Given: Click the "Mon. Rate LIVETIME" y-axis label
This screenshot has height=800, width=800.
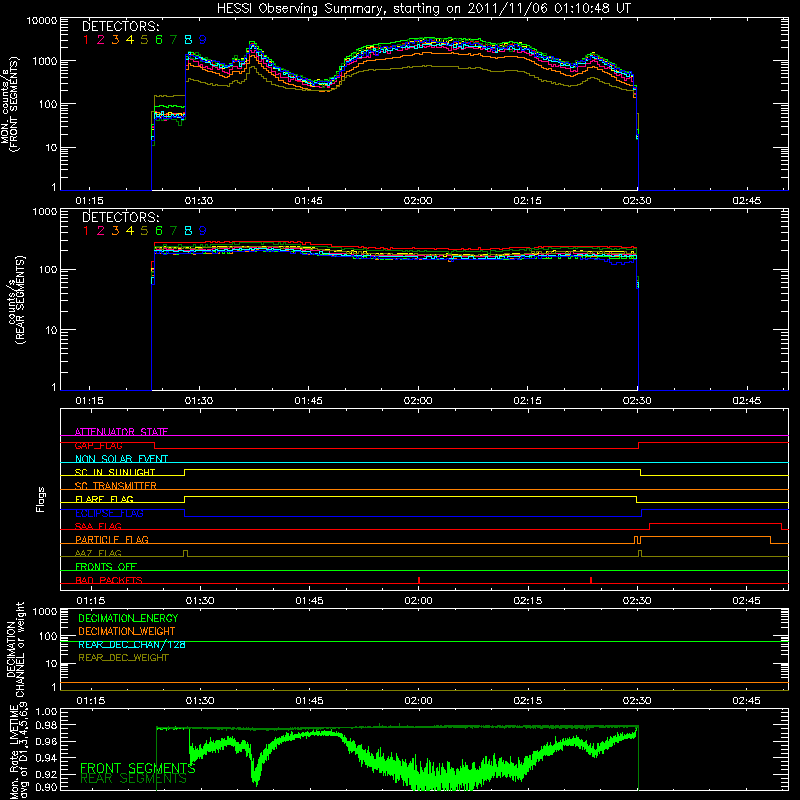Looking at the screenshot, I should click(14, 751).
